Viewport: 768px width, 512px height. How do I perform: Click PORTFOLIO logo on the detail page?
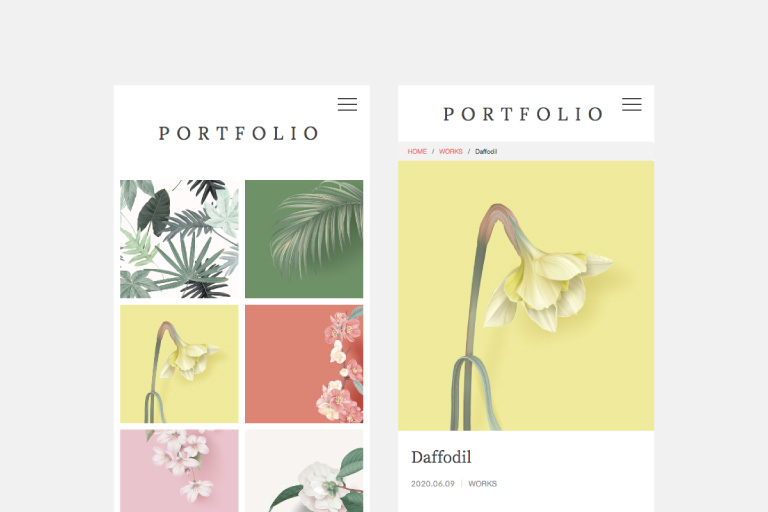523,114
